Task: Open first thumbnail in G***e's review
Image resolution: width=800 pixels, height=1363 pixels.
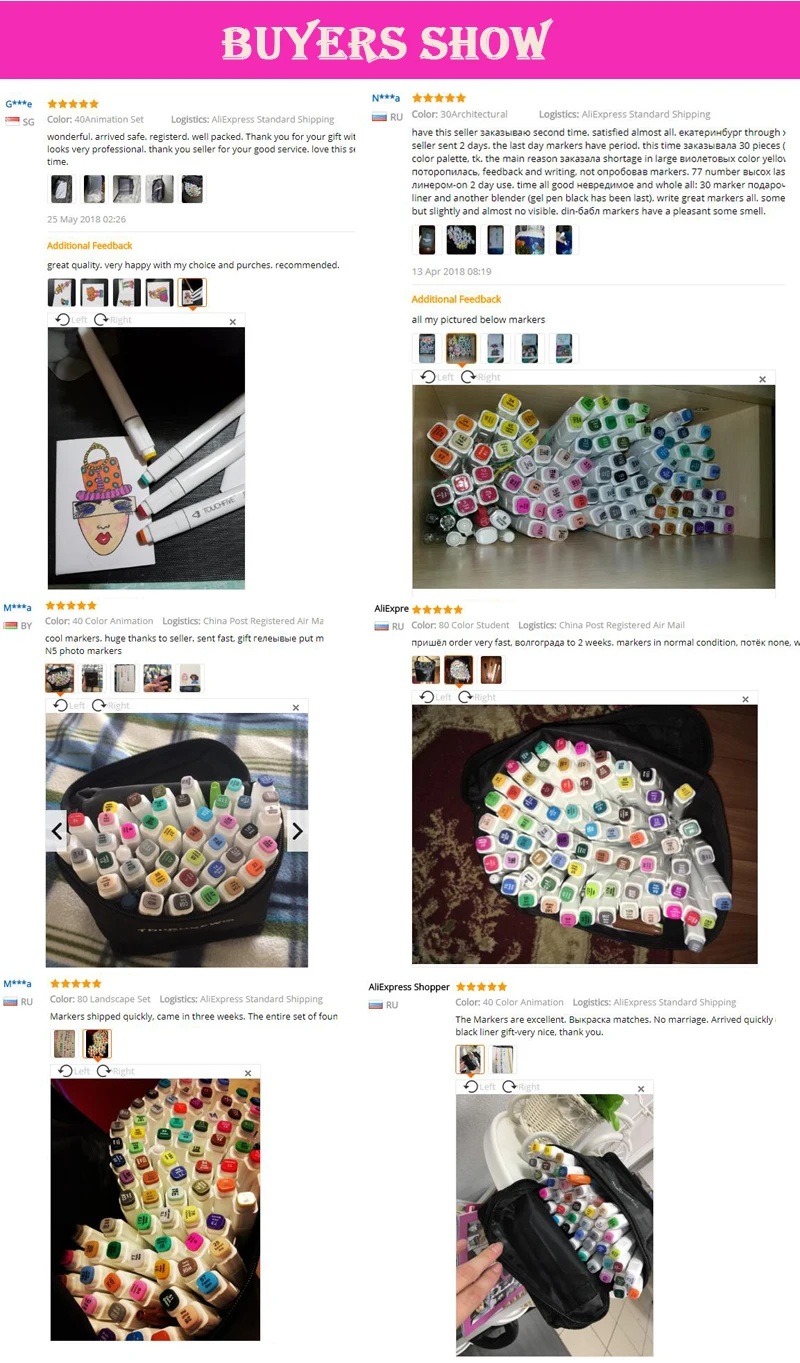Action: 62,188
